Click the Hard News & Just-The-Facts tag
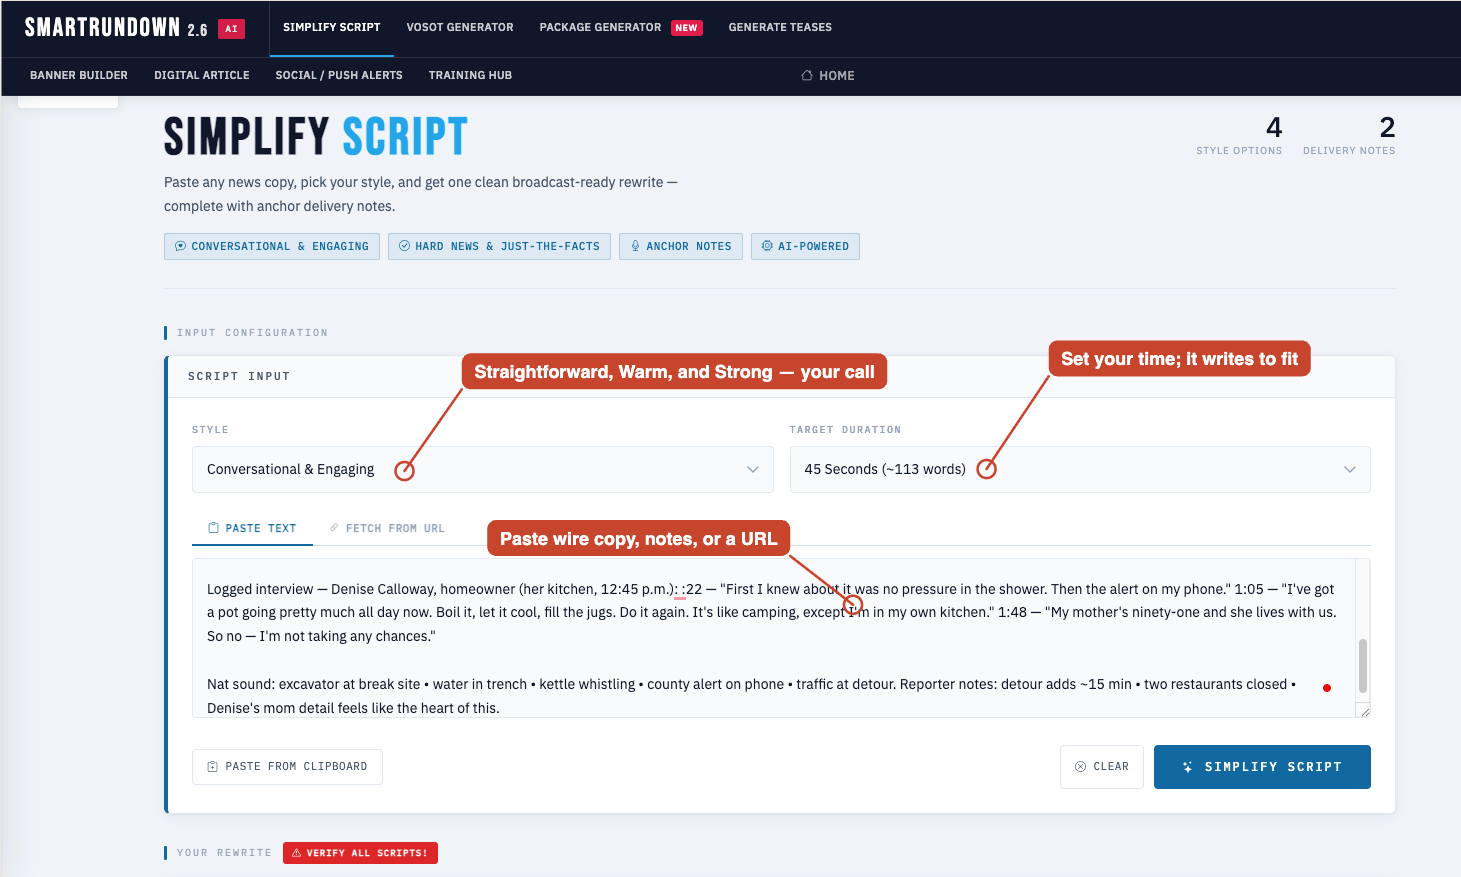The image size is (1461, 877). pos(499,246)
